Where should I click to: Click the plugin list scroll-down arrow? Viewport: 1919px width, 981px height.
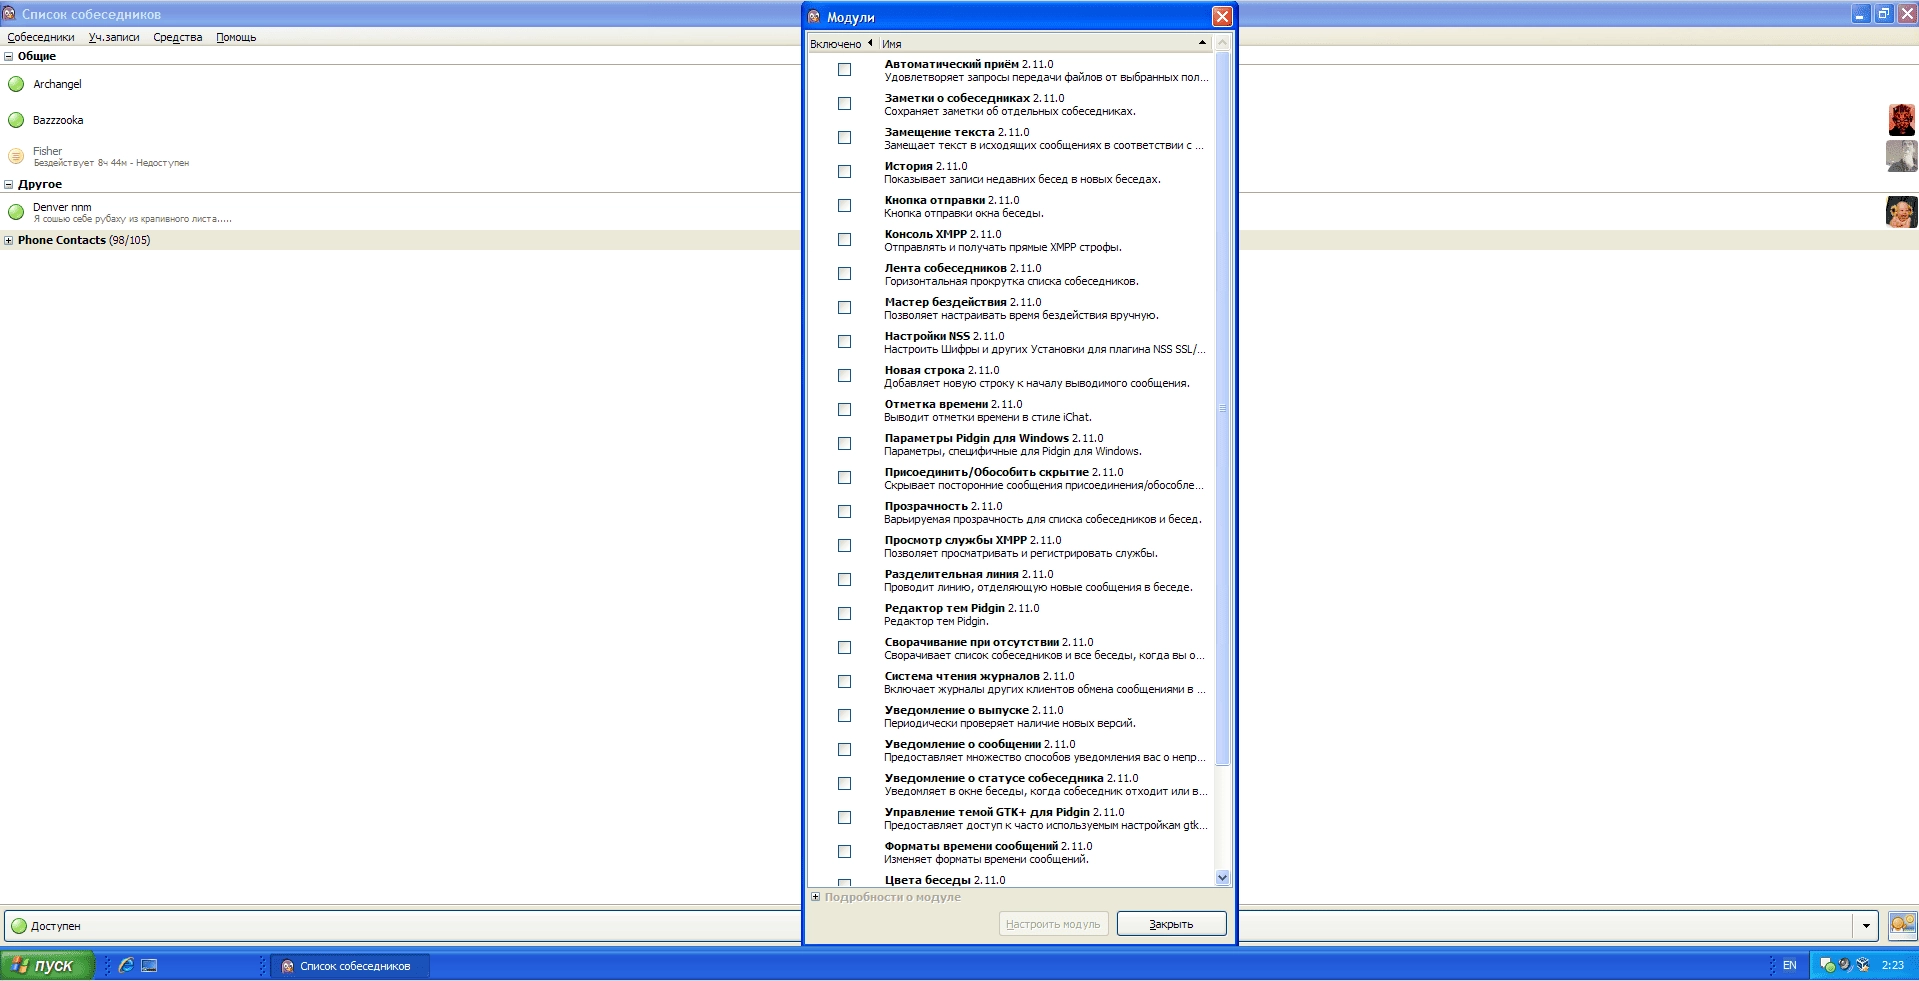pyautogui.click(x=1222, y=878)
